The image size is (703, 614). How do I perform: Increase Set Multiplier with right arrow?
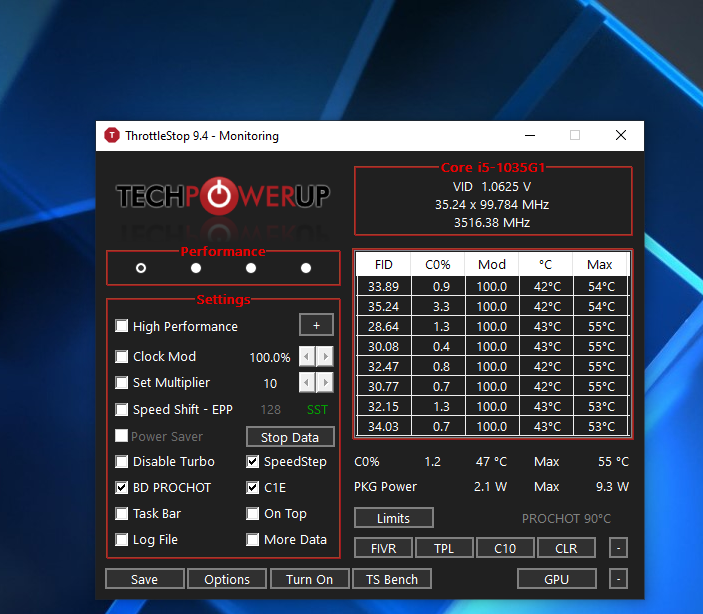click(325, 383)
